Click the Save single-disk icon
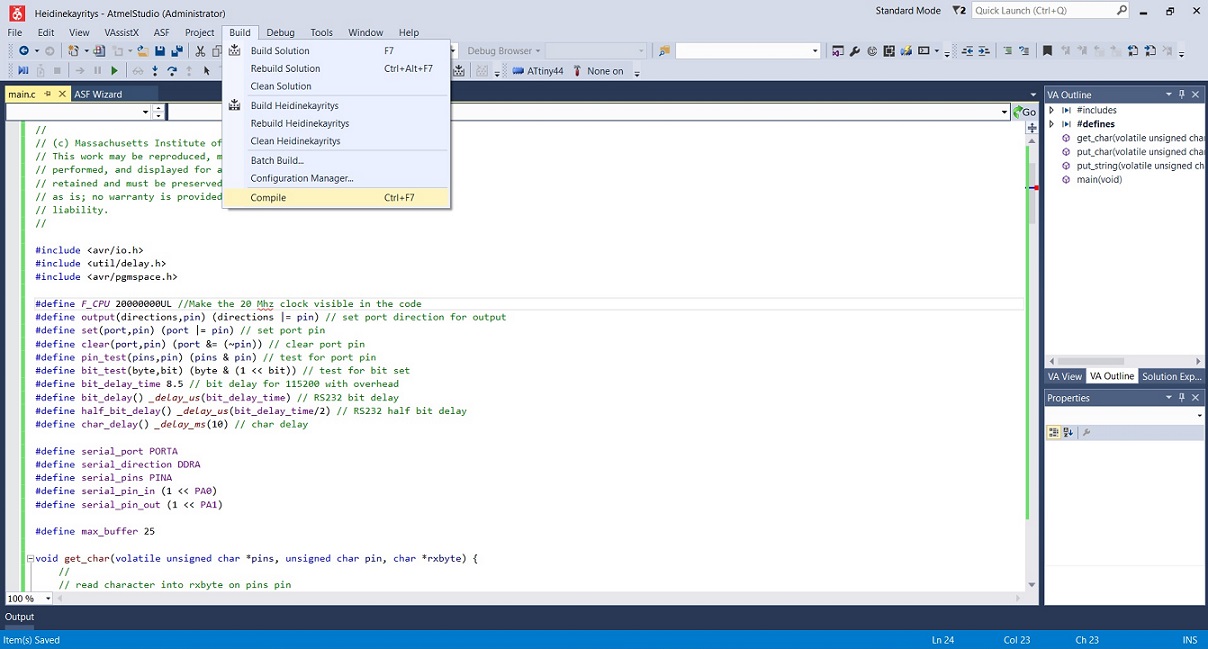This screenshot has width=1208, height=649. [160, 51]
